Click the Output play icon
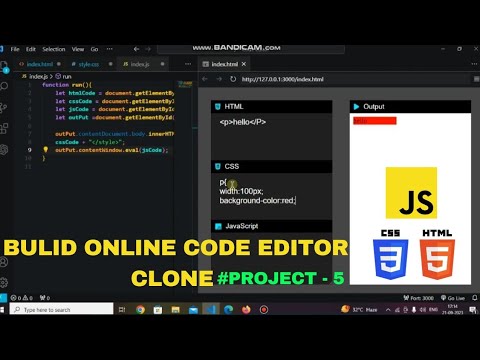Image resolution: width=480 pixels, height=360 pixels. pos(356,107)
